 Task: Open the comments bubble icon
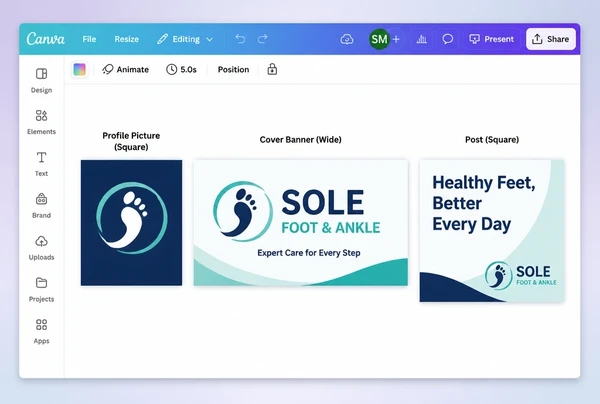(447, 39)
